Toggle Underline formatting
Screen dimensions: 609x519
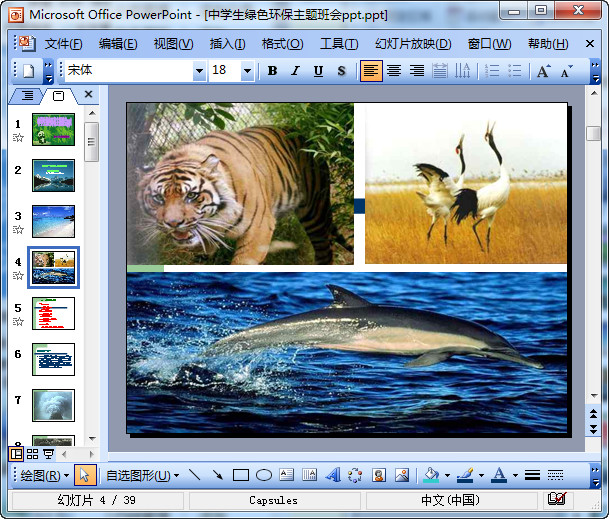click(x=318, y=71)
